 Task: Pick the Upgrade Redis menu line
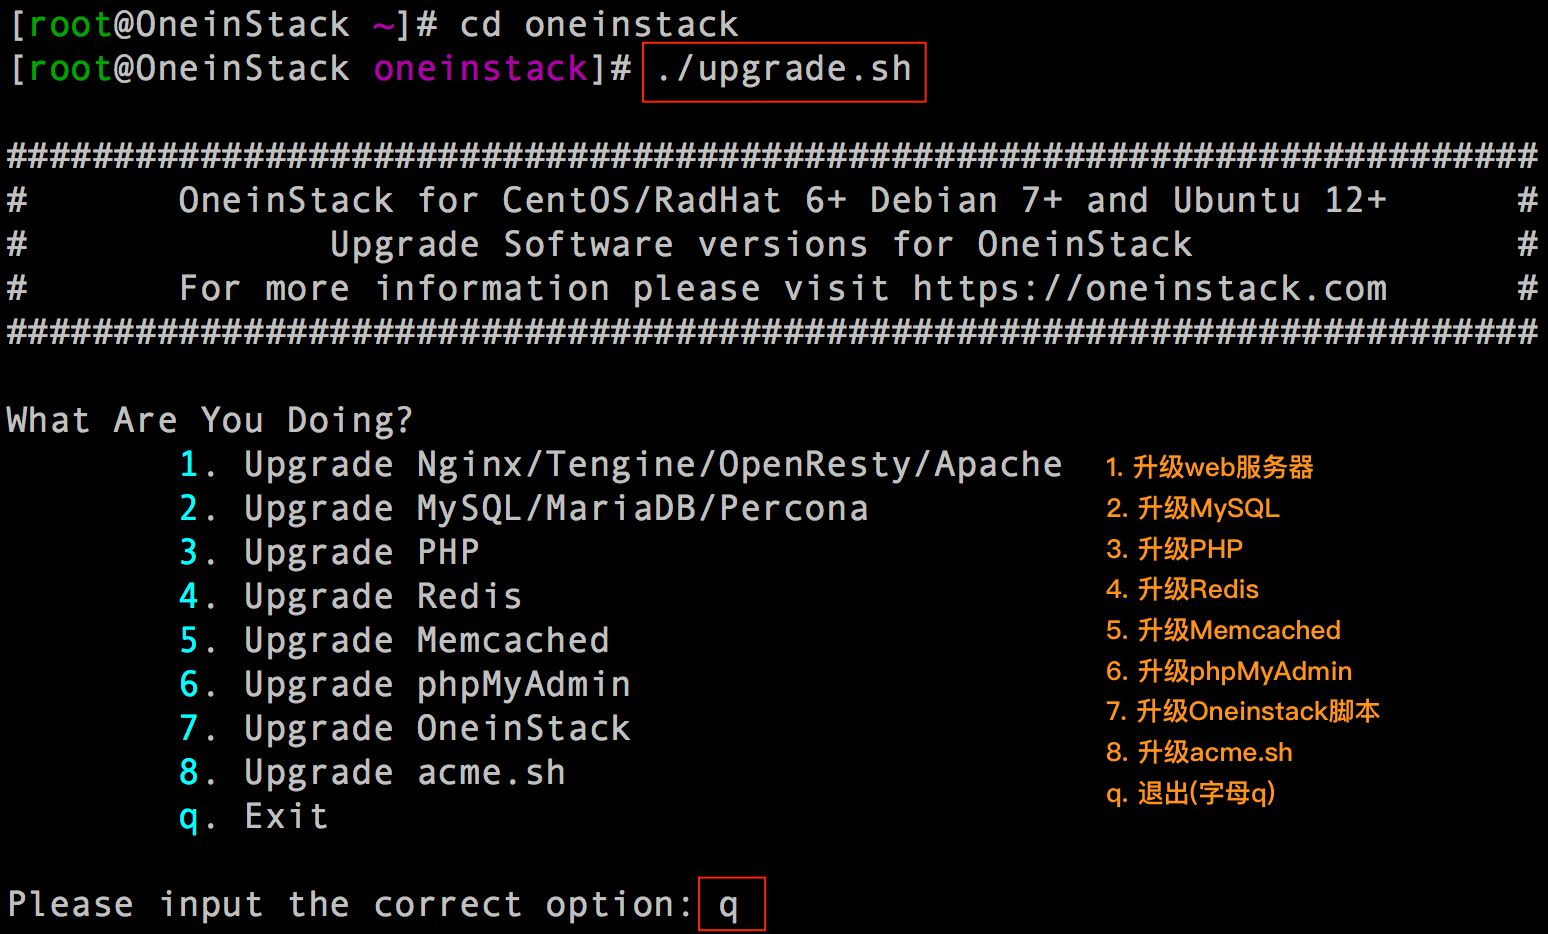(x=382, y=597)
